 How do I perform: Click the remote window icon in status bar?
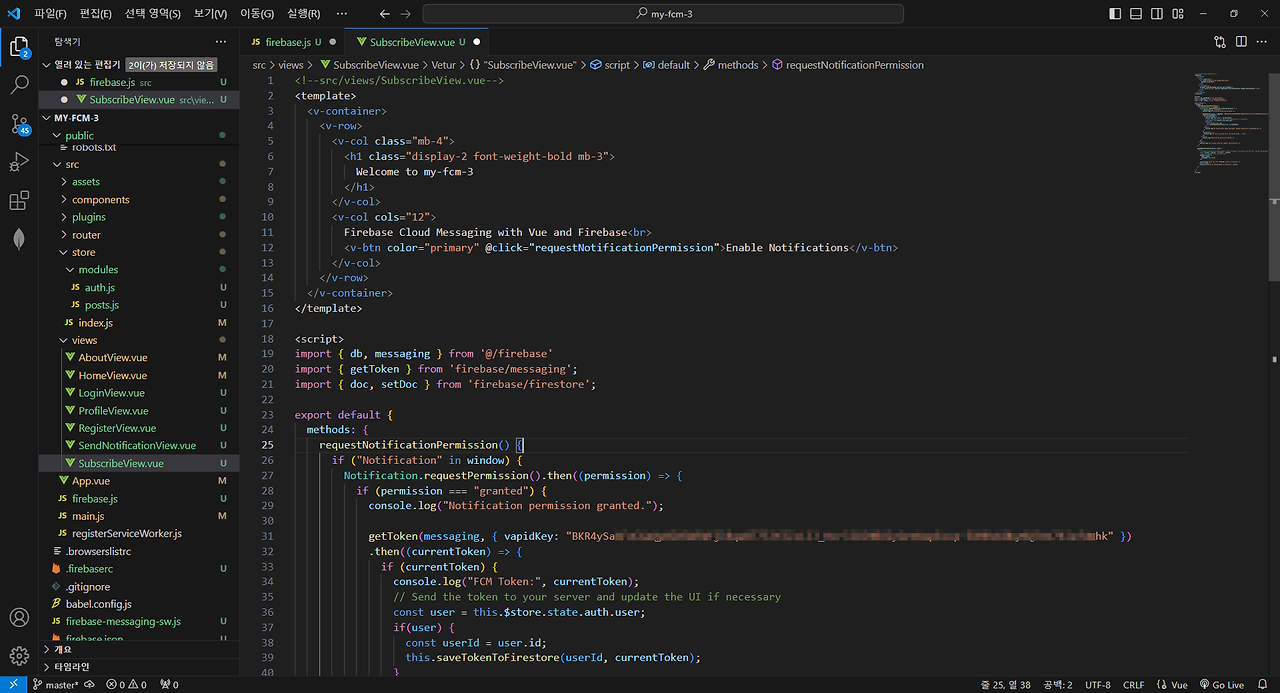pos(12,685)
